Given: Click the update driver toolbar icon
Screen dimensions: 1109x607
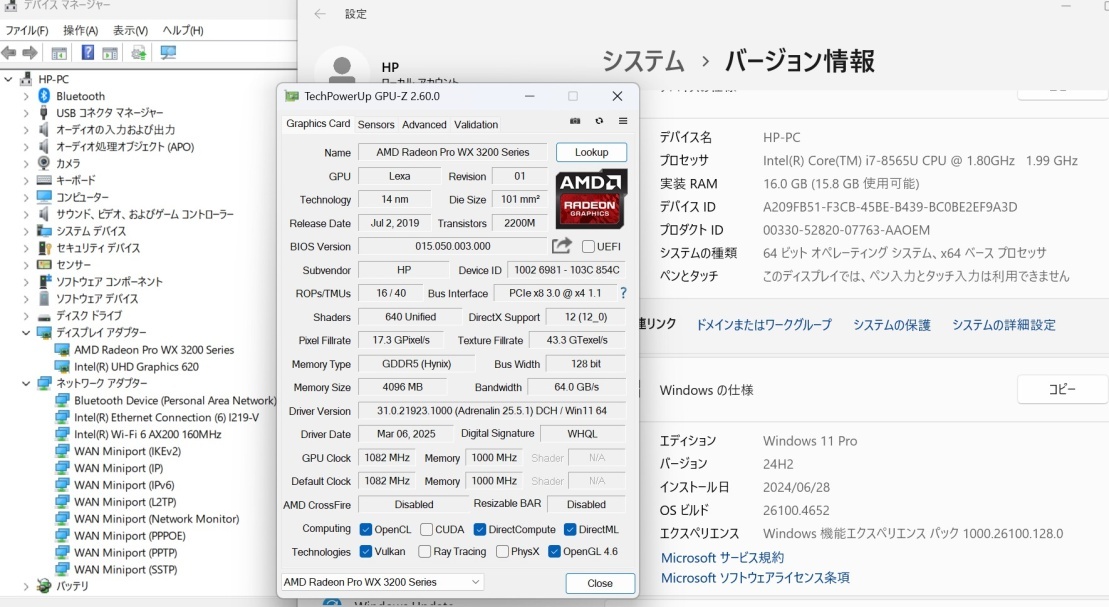Looking at the screenshot, I should coord(138,53).
